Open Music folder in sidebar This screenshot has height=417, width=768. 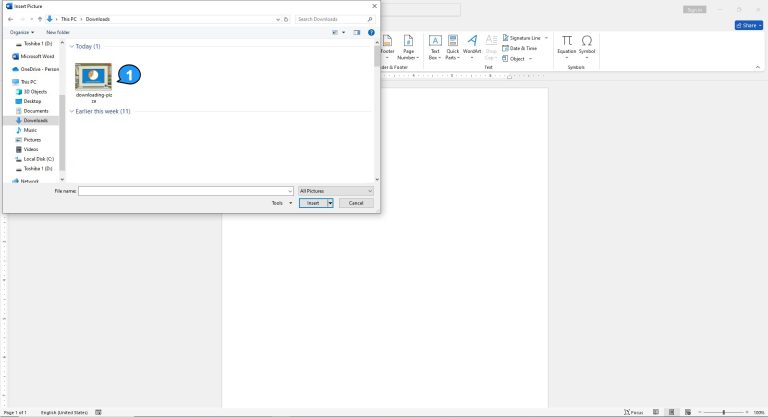(x=26, y=130)
